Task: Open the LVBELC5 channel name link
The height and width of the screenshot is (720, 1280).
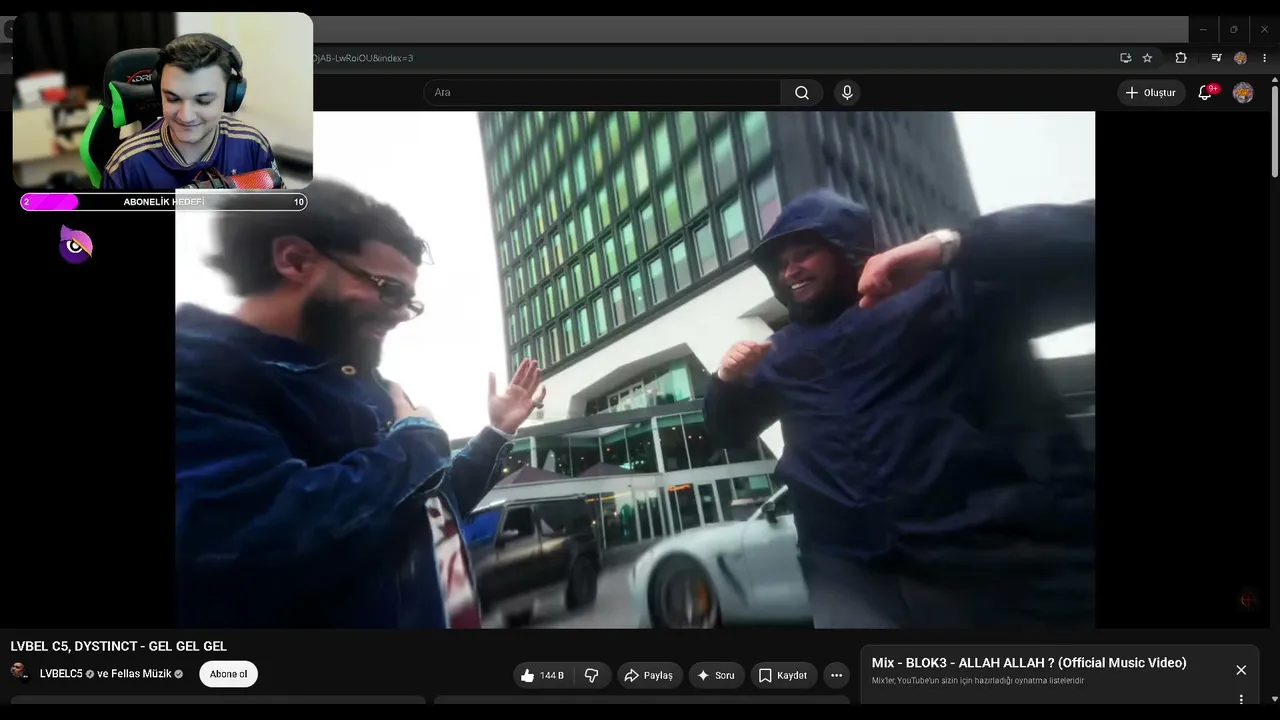Action: click(x=61, y=674)
